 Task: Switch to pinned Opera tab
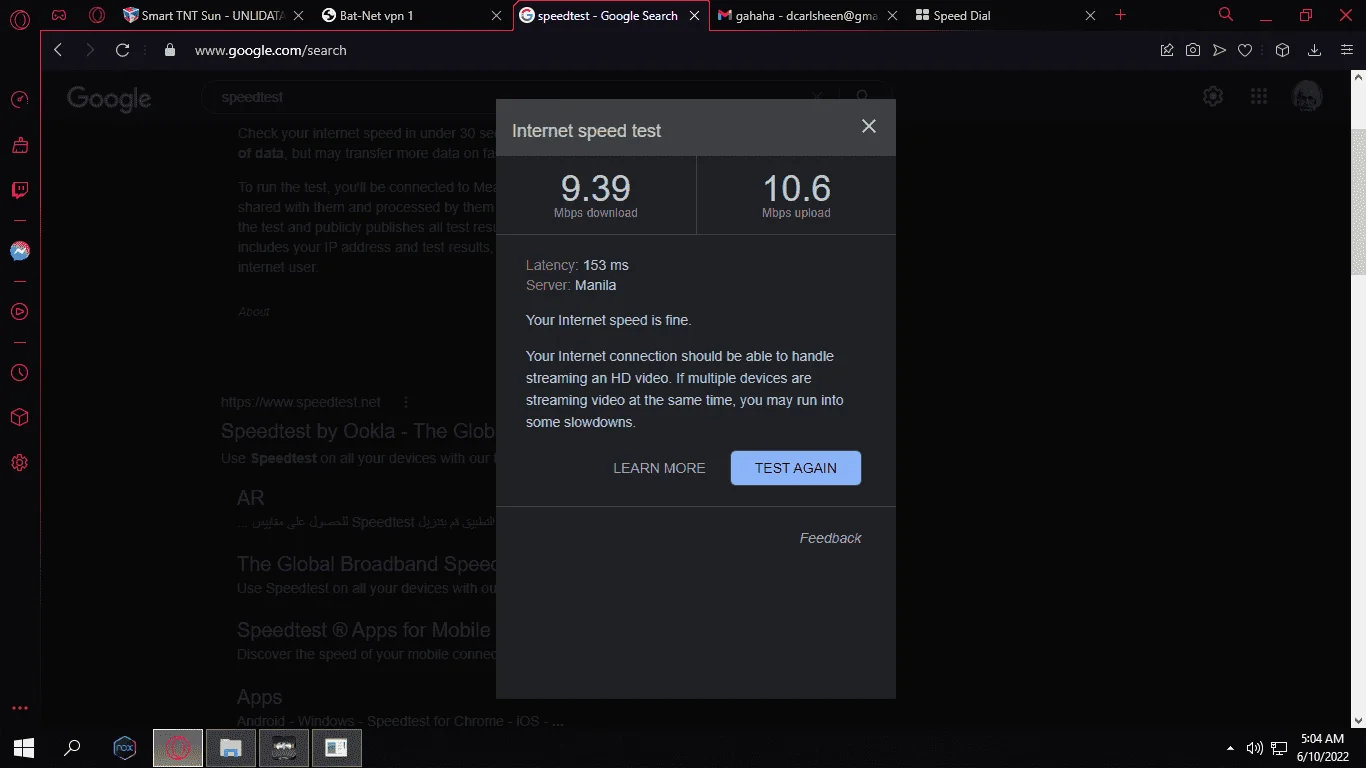click(x=97, y=15)
